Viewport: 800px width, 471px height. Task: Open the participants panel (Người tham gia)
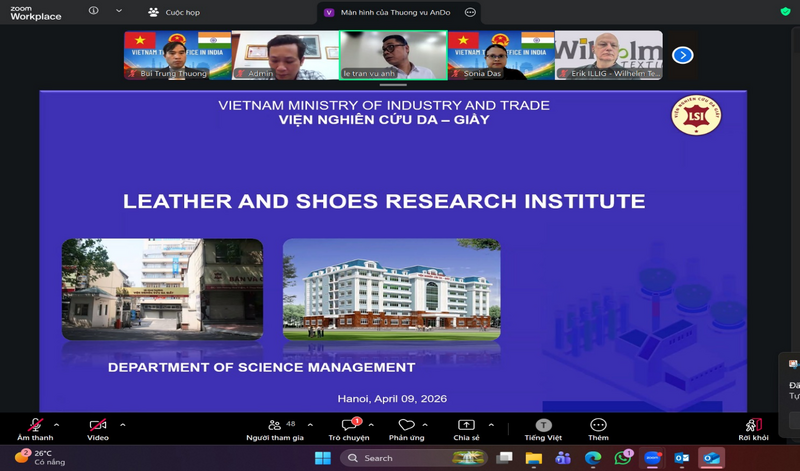[274, 426]
